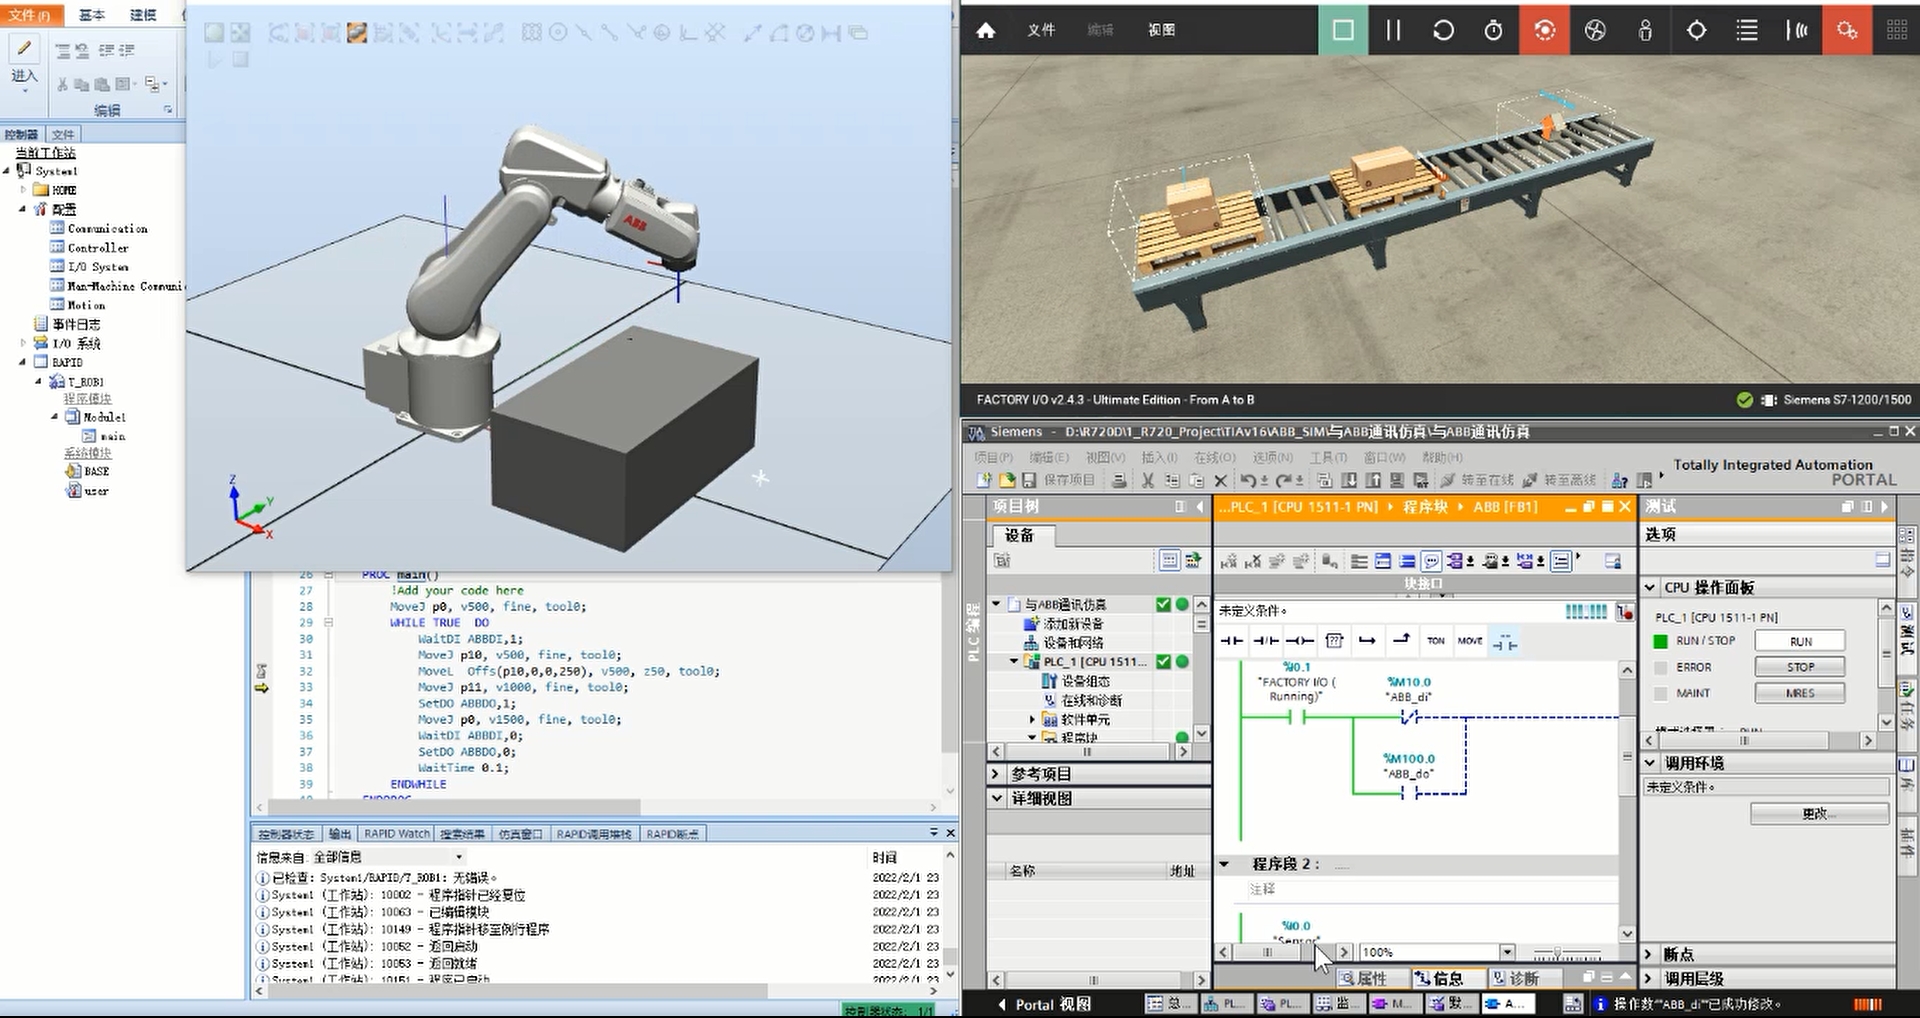Insert a MOVE instruction from ladder favorites
Image resolution: width=1920 pixels, height=1018 pixels.
pos(1470,641)
